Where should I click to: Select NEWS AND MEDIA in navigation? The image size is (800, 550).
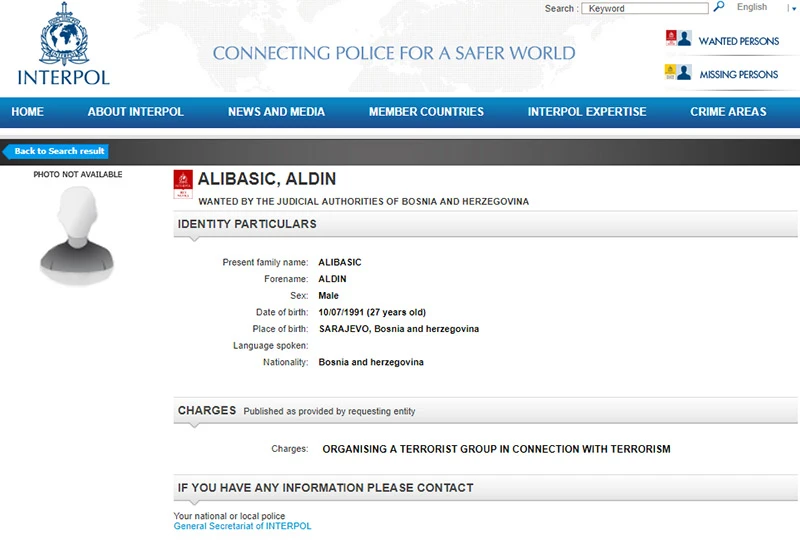(x=276, y=112)
